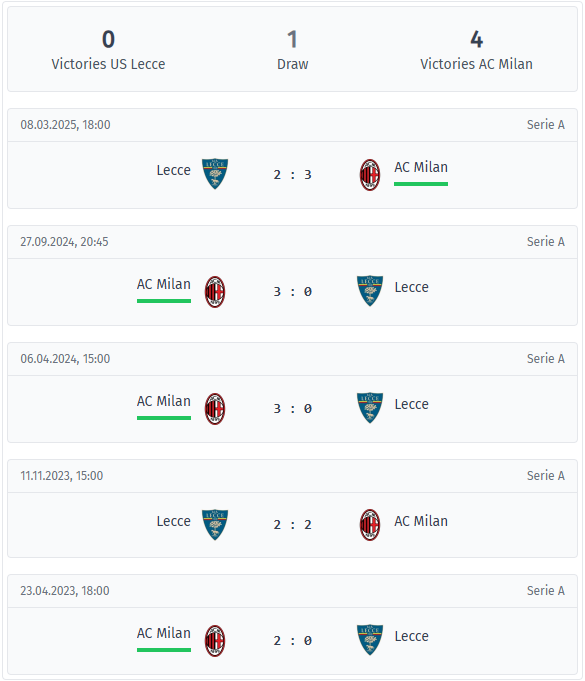The image size is (585, 681).
Task: Click the AC Milan crest in the 27.09.2024 match
Action: (215, 292)
